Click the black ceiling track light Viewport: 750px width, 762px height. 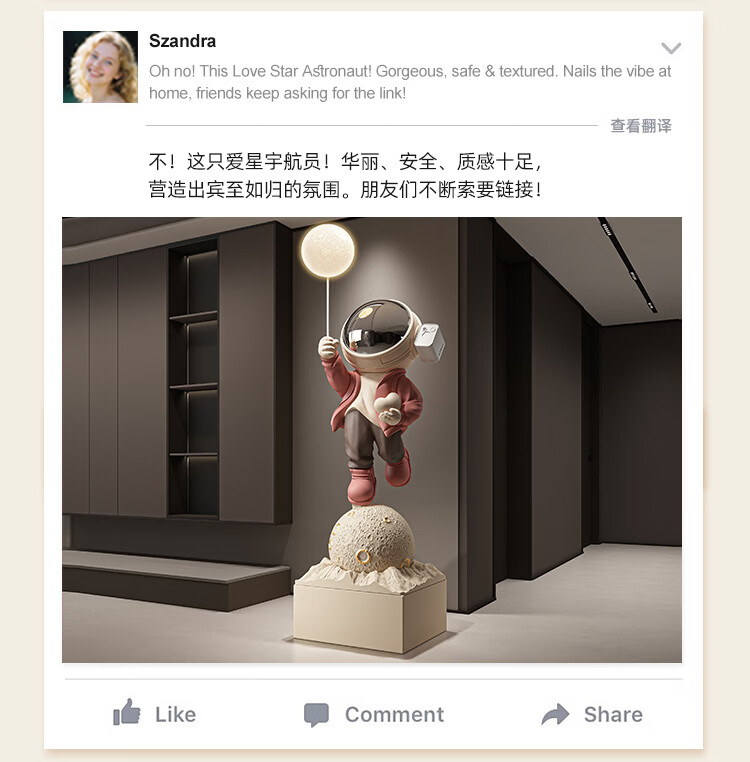(x=627, y=265)
